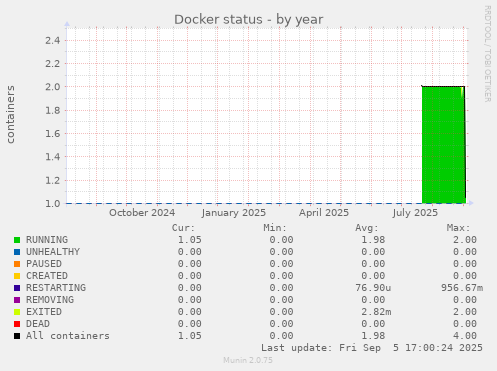Screen dimensions: 497x371
Task: Click the 1.0 y-axis tick label
Action: (53, 203)
